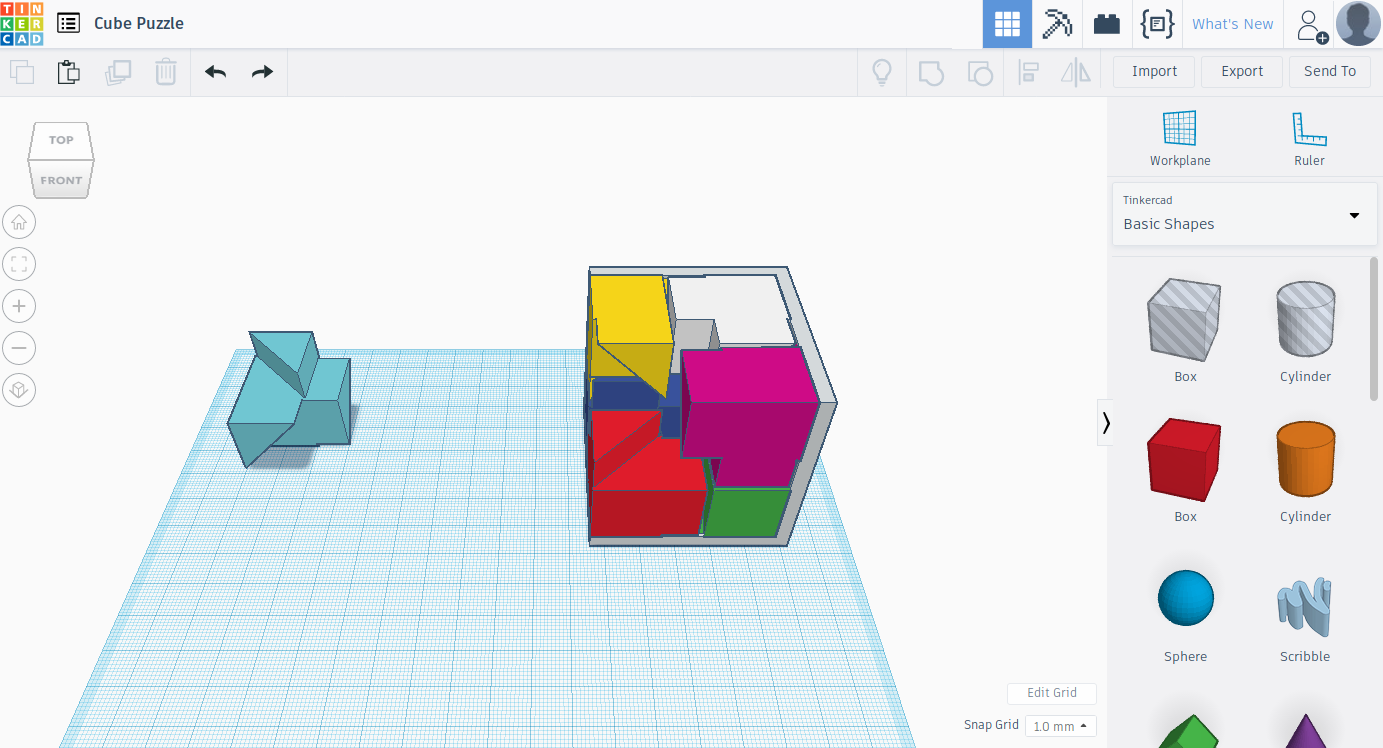Click the Group shapes icon
Image resolution: width=1383 pixels, height=748 pixels.
click(931, 72)
